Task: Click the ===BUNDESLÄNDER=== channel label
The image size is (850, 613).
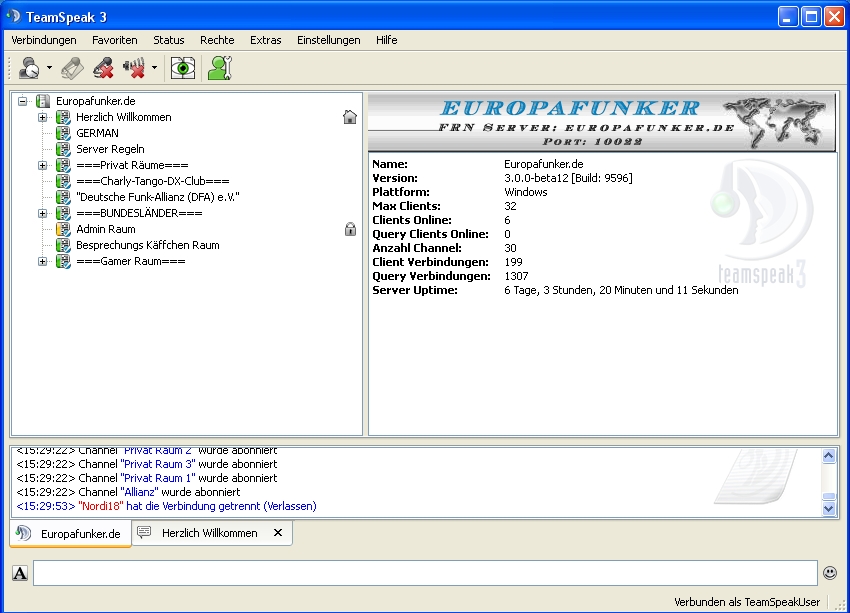Action: 139,213
